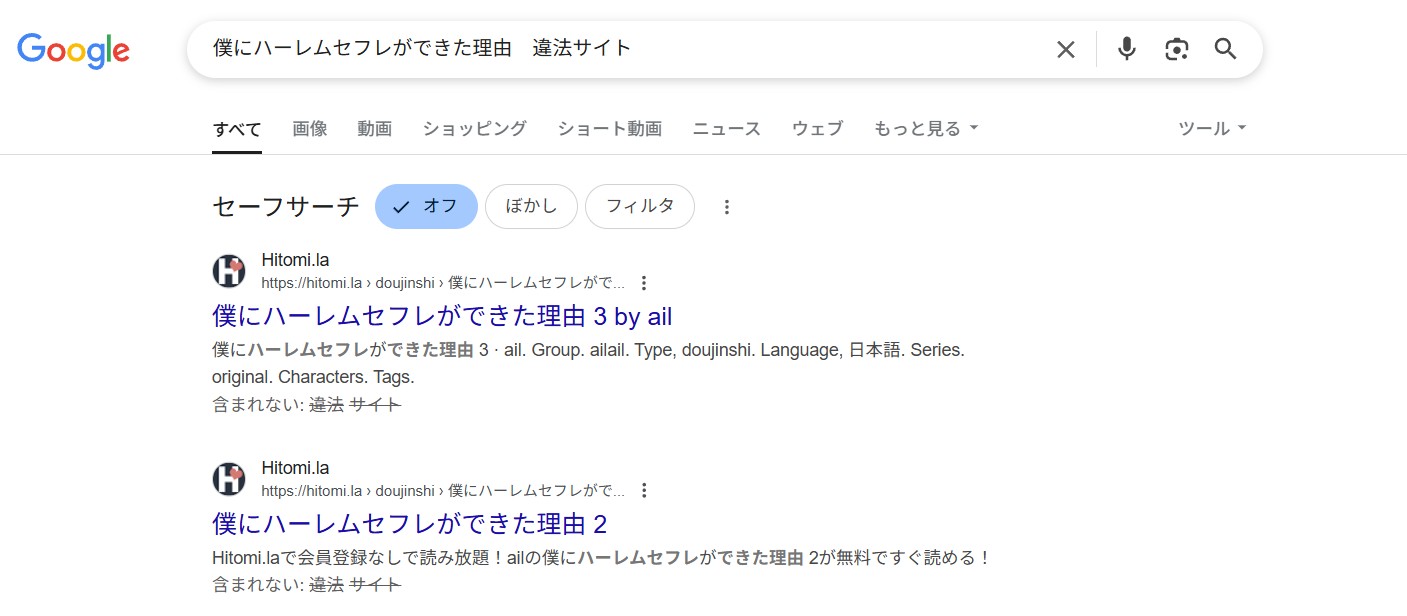Open the result titled 僕にハーレムセフレができた理由 2
1407x616 pixels.
[409, 524]
